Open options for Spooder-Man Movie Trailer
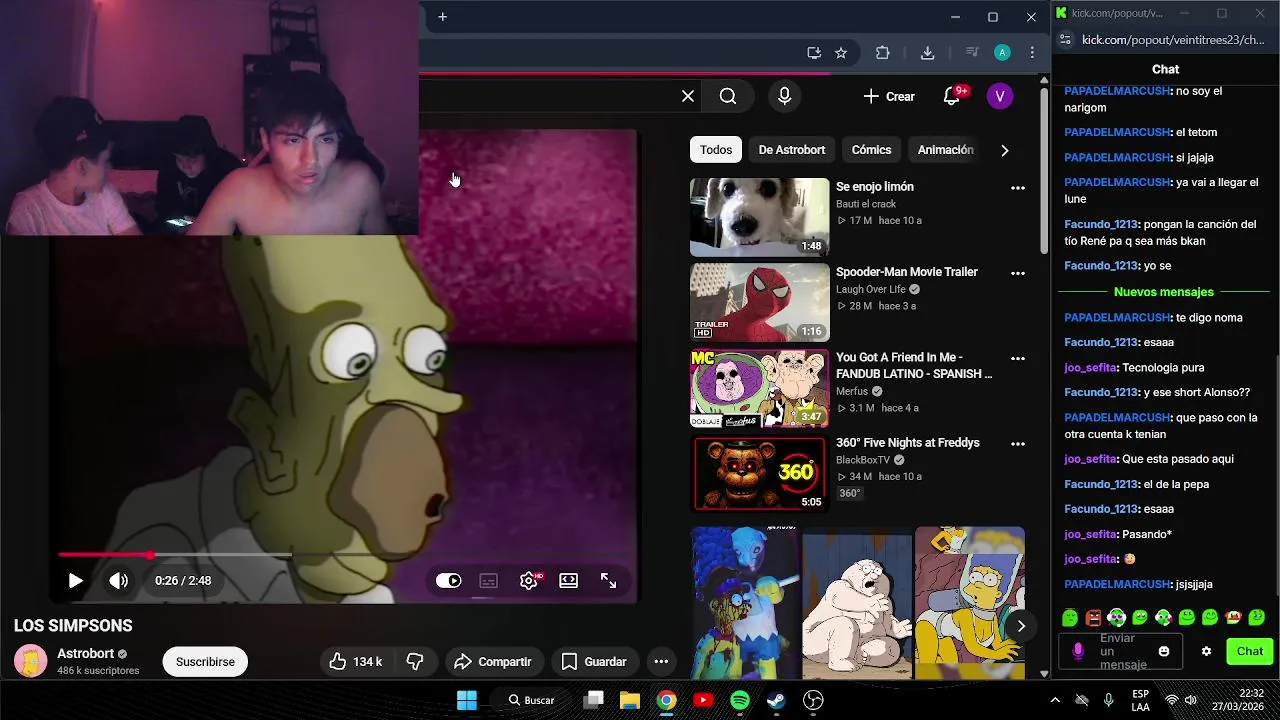Viewport: 1280px width, 720px height. pyautogui.click(x=1018, y=273)
